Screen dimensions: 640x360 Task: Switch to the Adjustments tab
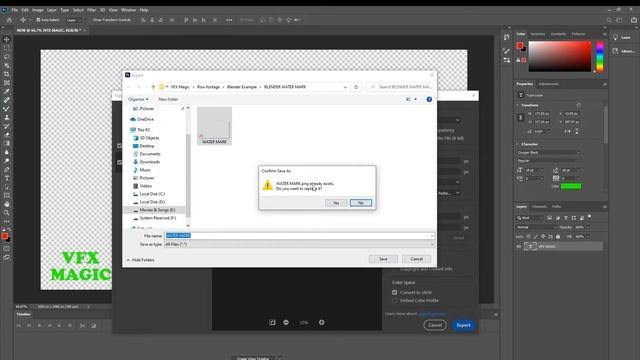pos(548,84)
